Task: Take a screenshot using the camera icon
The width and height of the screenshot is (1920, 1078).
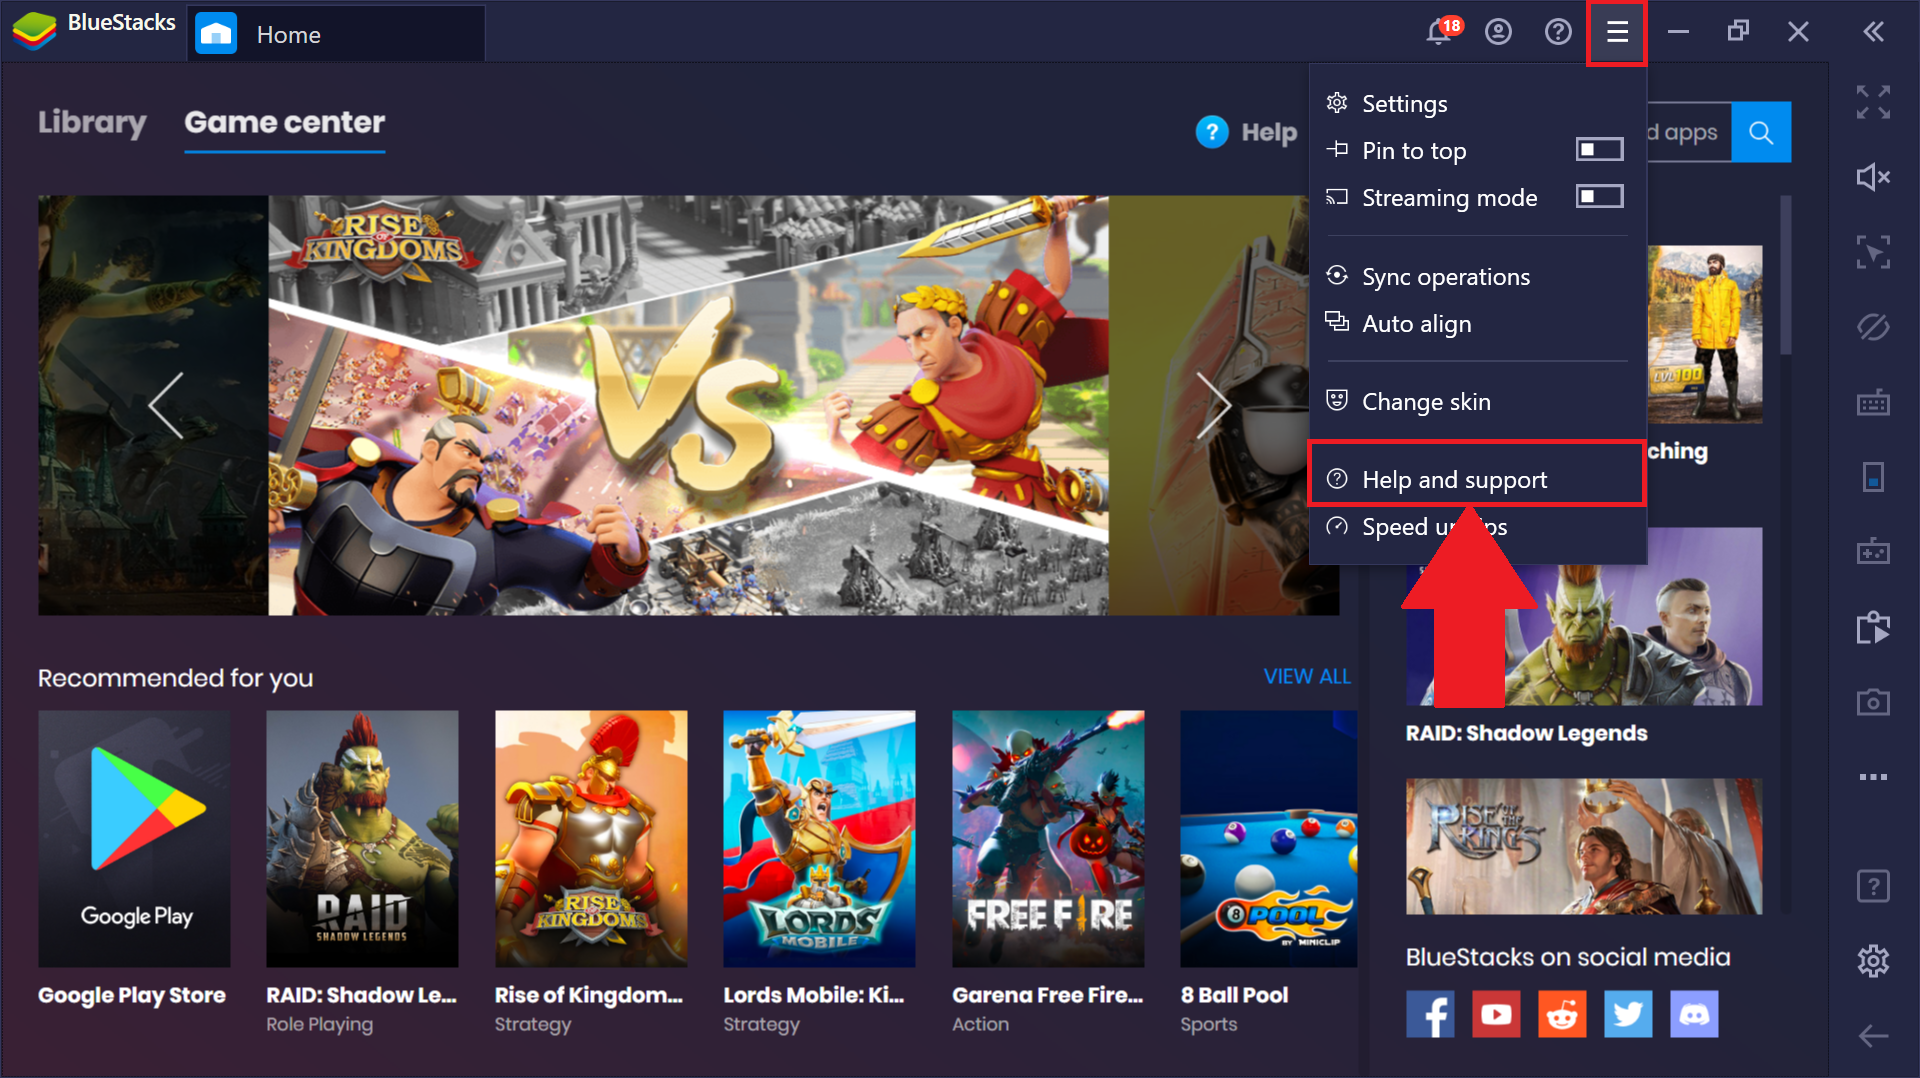Action: tap(1872, 701)
